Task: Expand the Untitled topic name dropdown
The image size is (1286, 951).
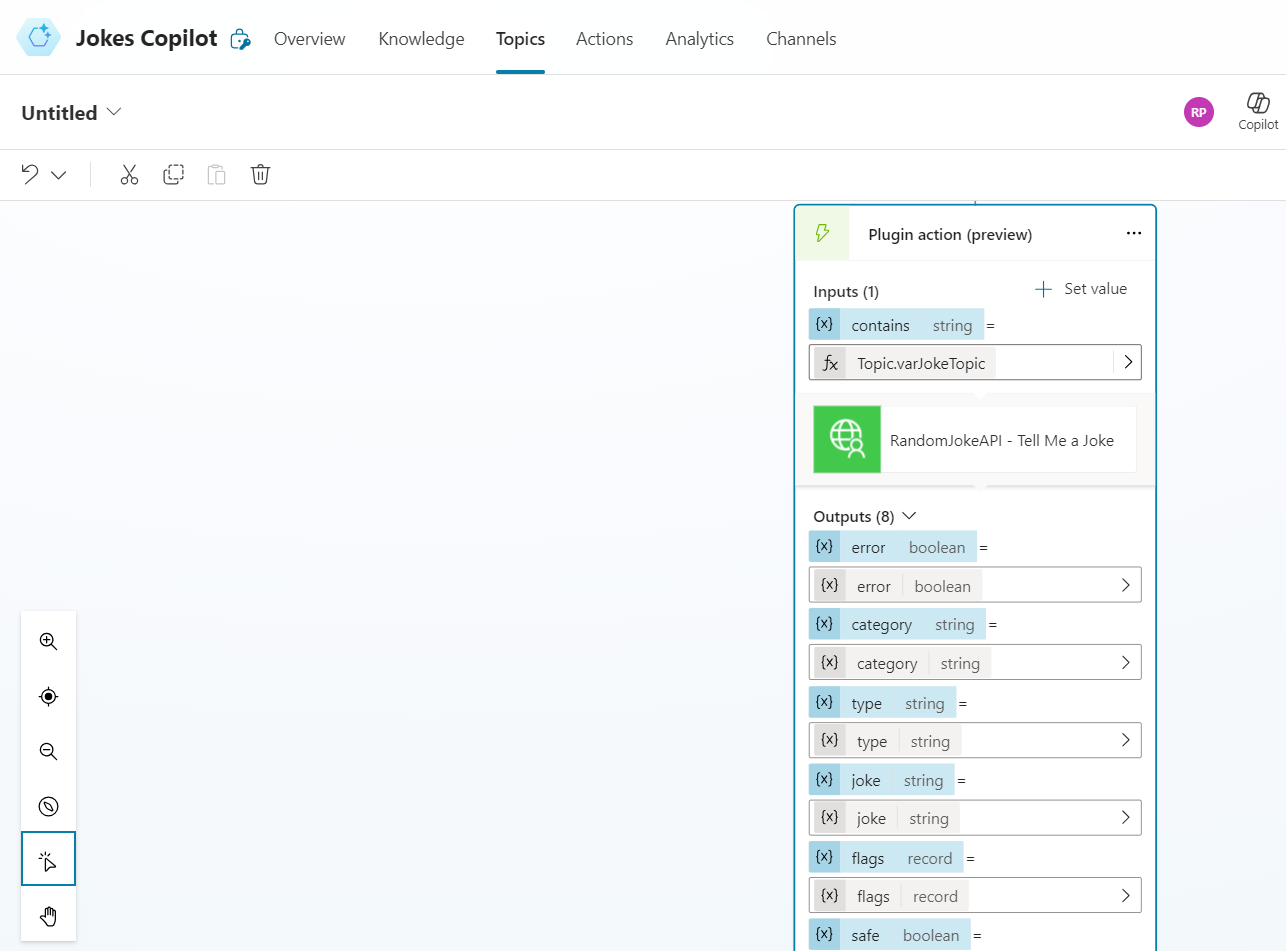Action: pos(114,112)
